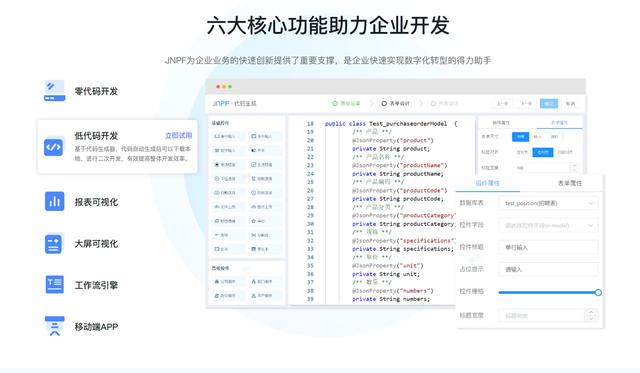Pick the 图片上传 image upload component
This screenshot has height=373, width=640.
click(265, 207)
